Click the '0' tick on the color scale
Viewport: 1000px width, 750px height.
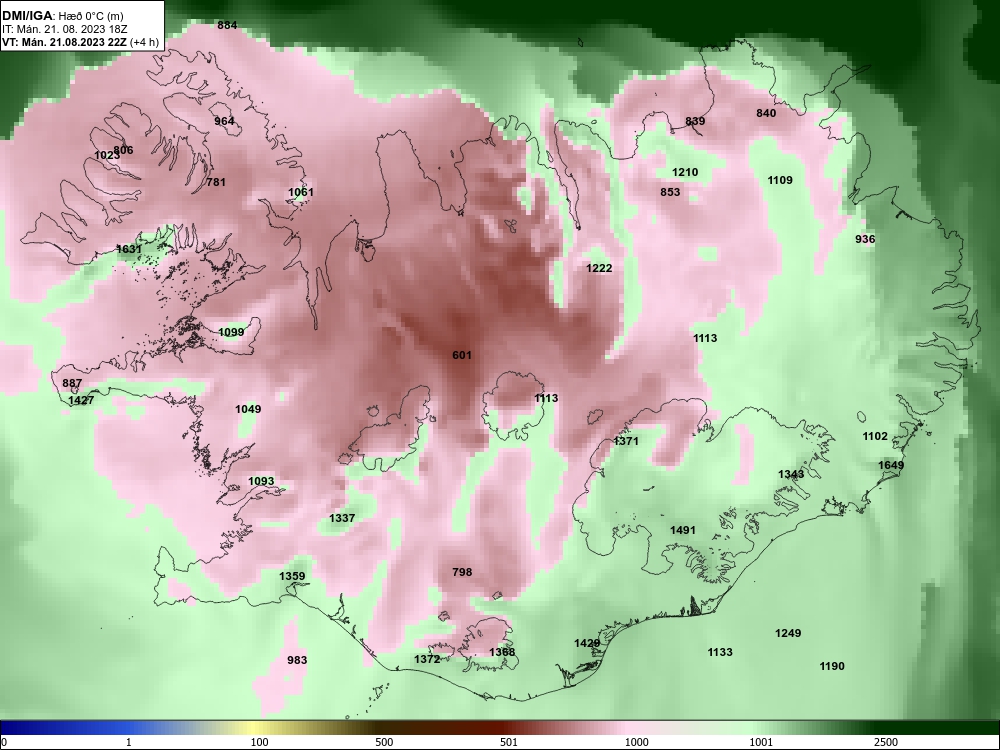click(3, 742)
